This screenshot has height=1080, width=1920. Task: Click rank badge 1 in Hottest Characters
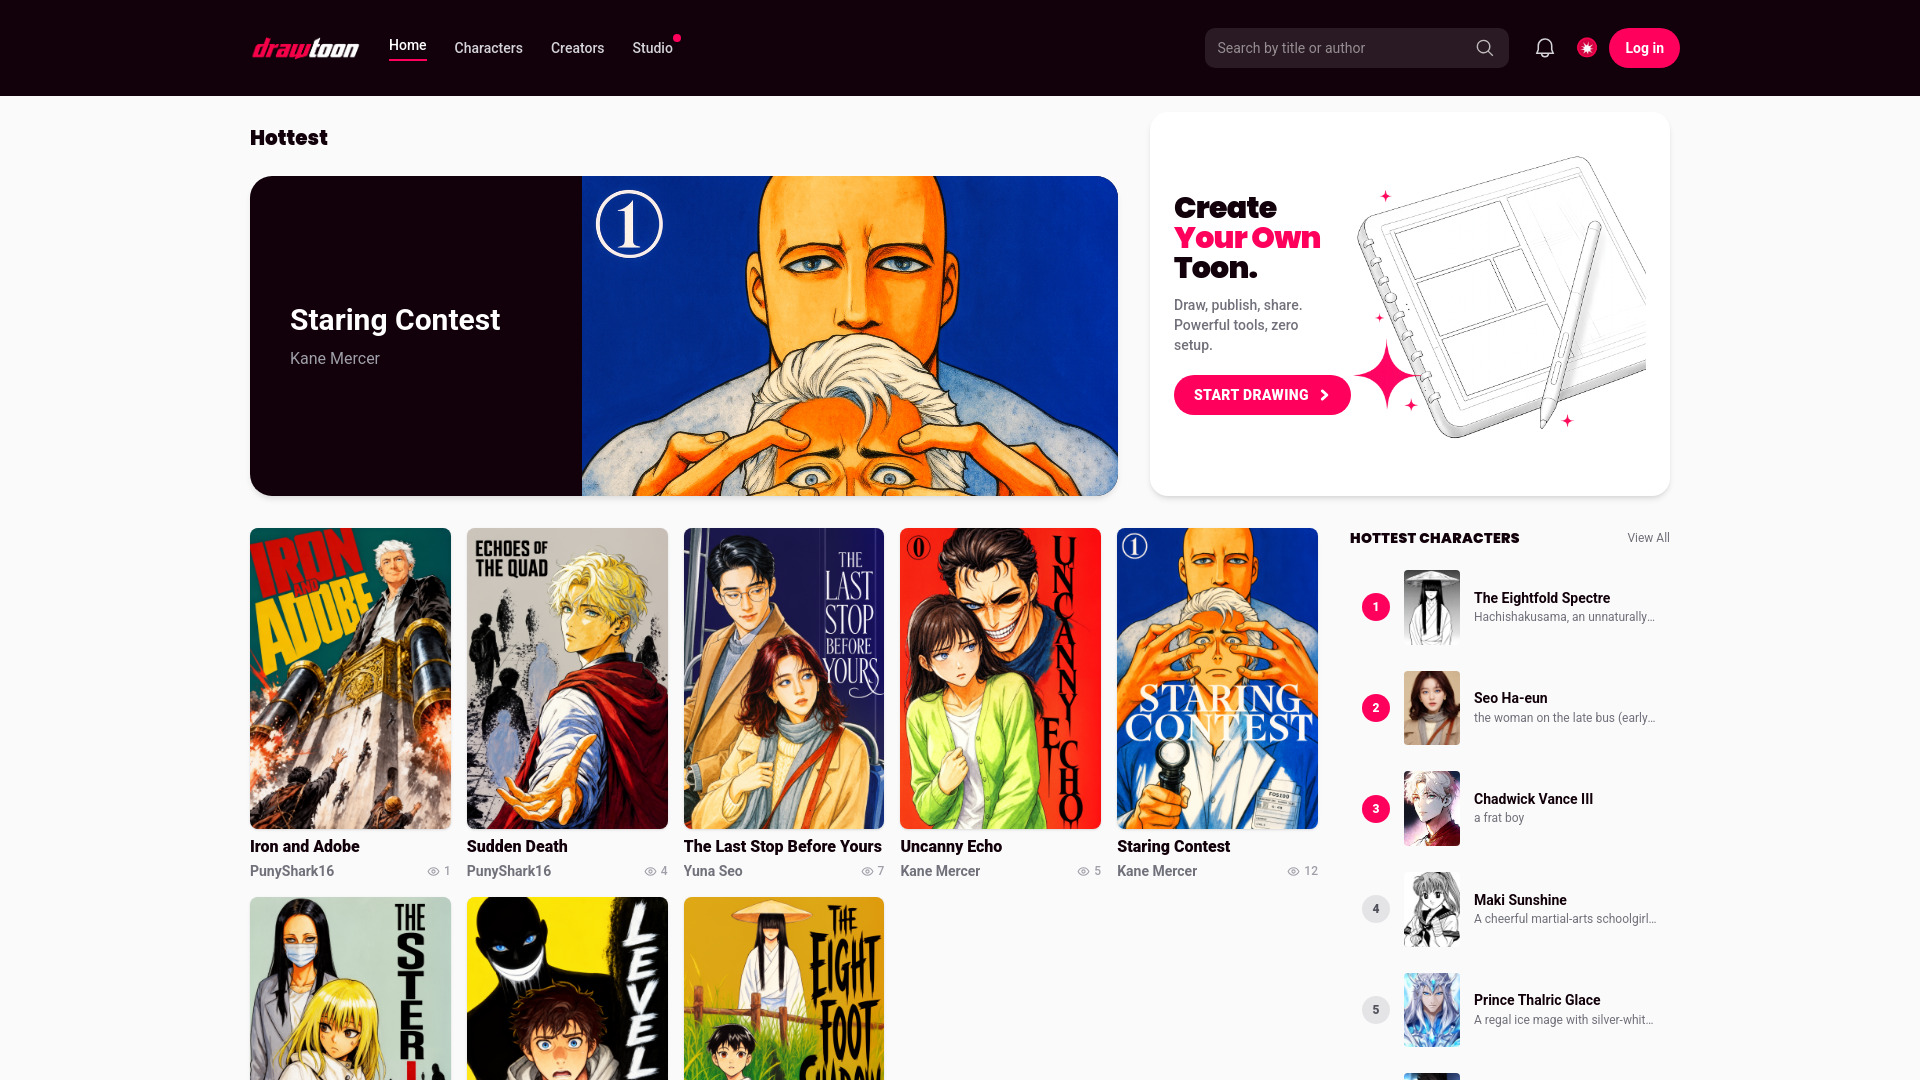[x=1376, y=607]
